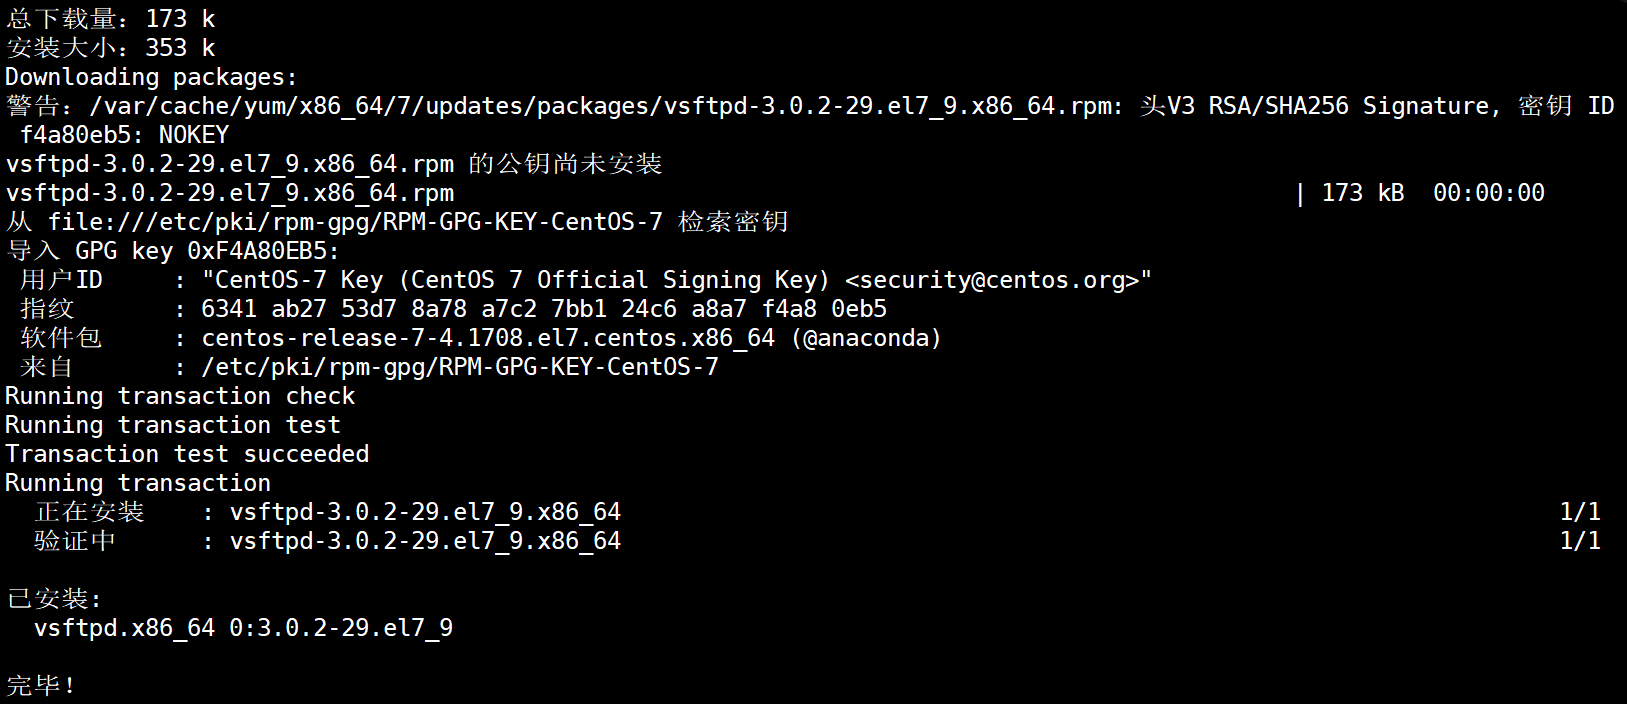Click the "Running transaction check" line
The image size is (1627, 704).
(x=180, y=396)
